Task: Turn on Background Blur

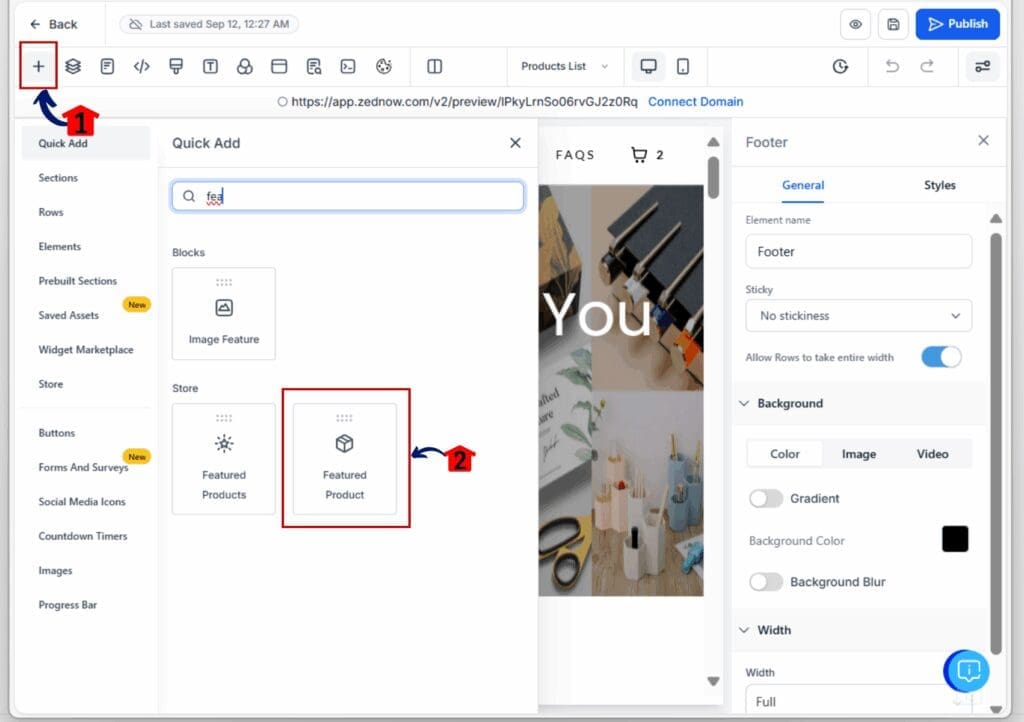Action: pos(767,581)
